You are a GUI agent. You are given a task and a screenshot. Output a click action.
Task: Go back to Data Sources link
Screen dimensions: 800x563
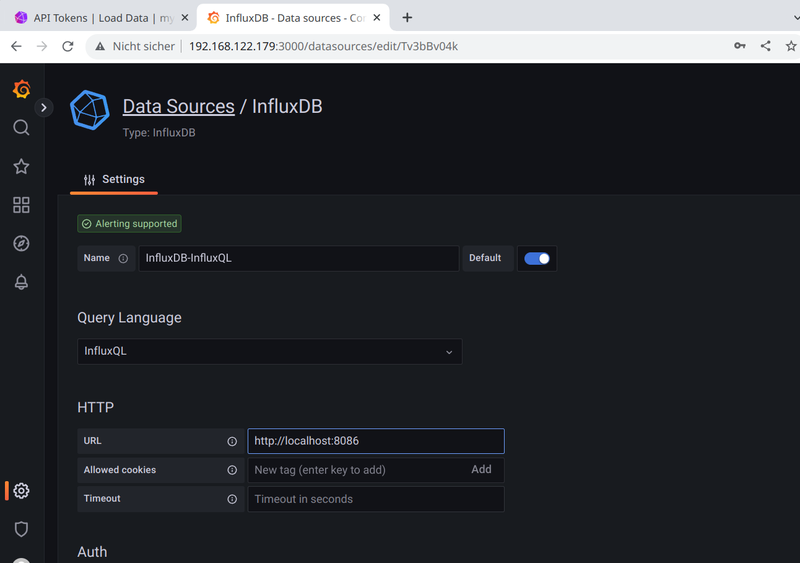click(179, 106)
